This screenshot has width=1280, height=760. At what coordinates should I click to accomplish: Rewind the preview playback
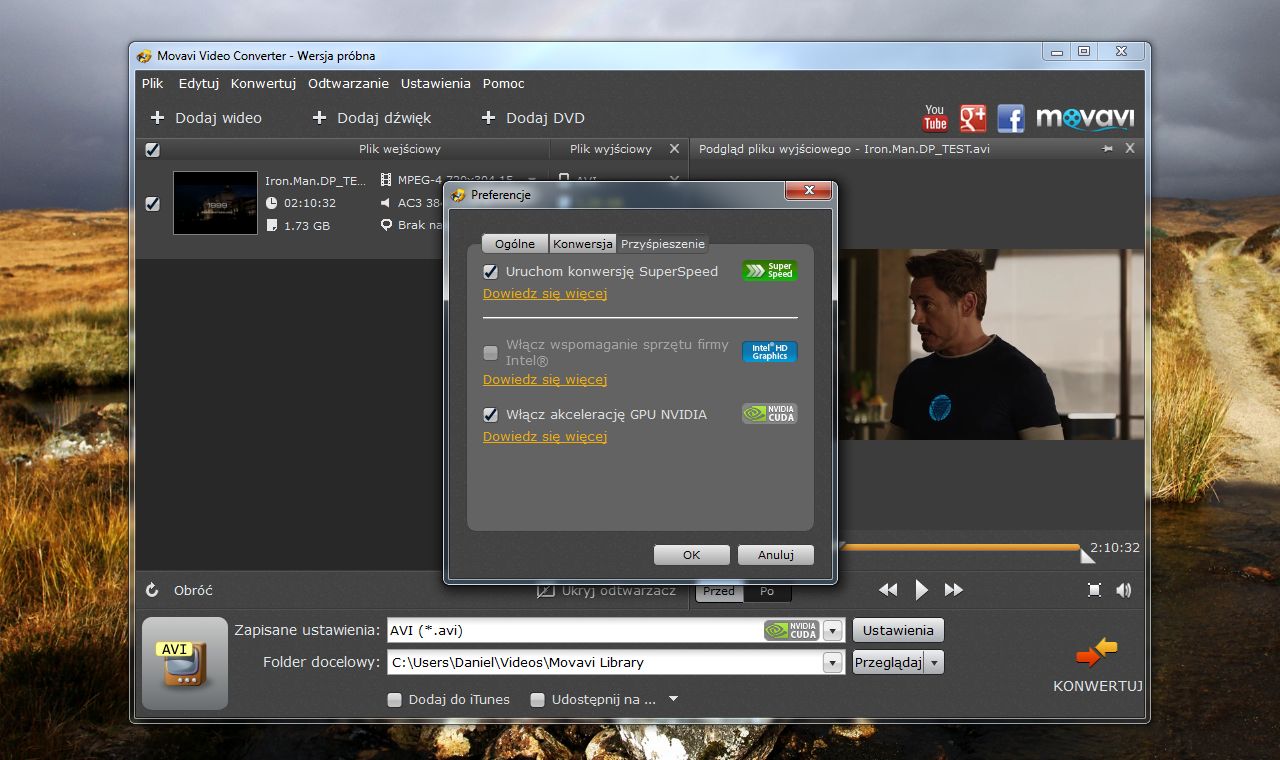click(x=888, y=590)
